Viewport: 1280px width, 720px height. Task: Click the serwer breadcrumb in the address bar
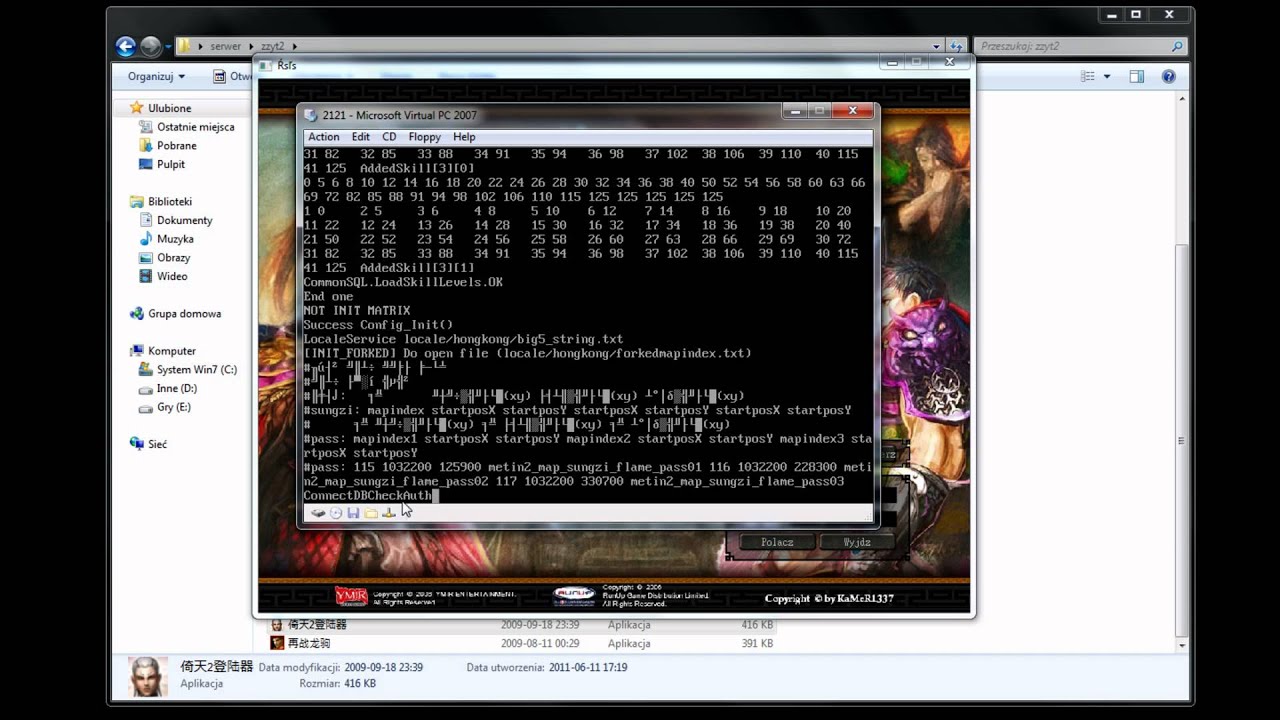[225, 46]
